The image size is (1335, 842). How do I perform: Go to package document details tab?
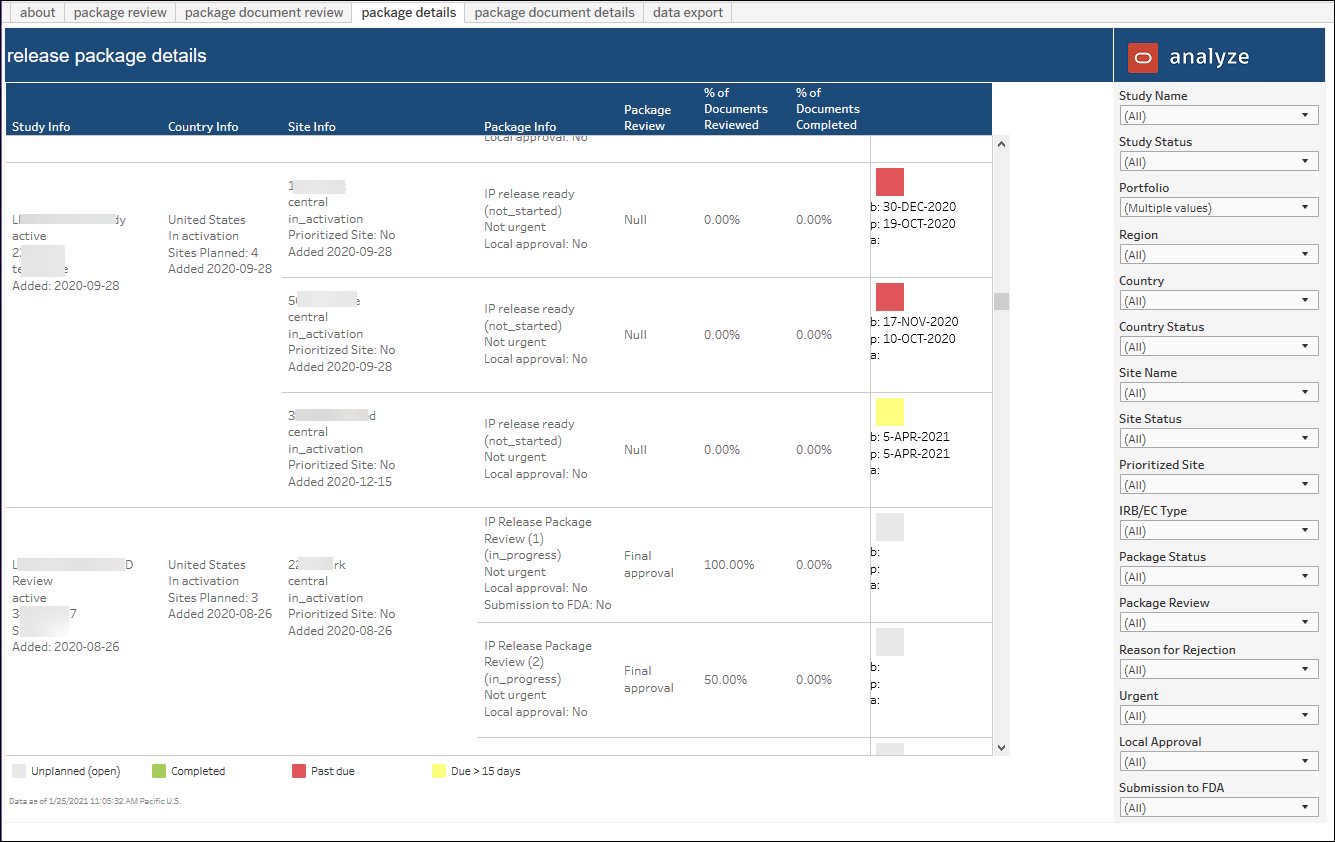[x=554, y=12]
